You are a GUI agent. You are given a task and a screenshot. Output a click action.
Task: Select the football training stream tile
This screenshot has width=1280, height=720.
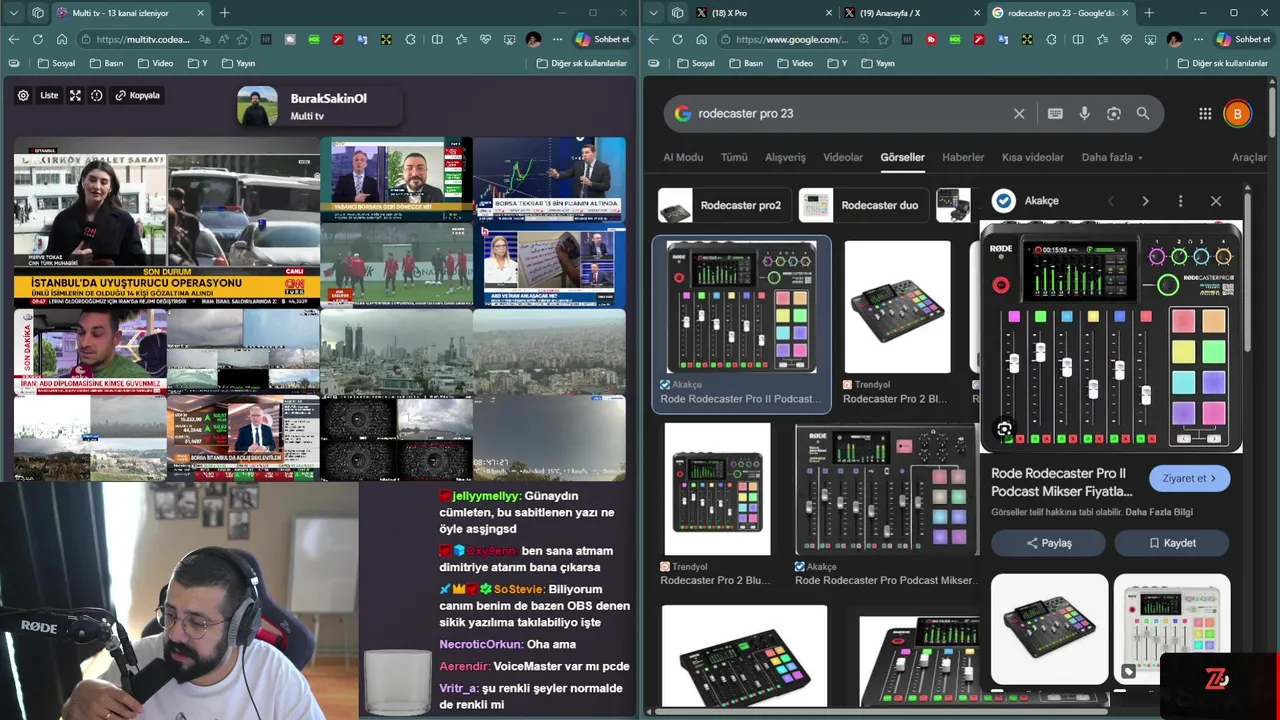pyautogui.click(x=396, y=265)
